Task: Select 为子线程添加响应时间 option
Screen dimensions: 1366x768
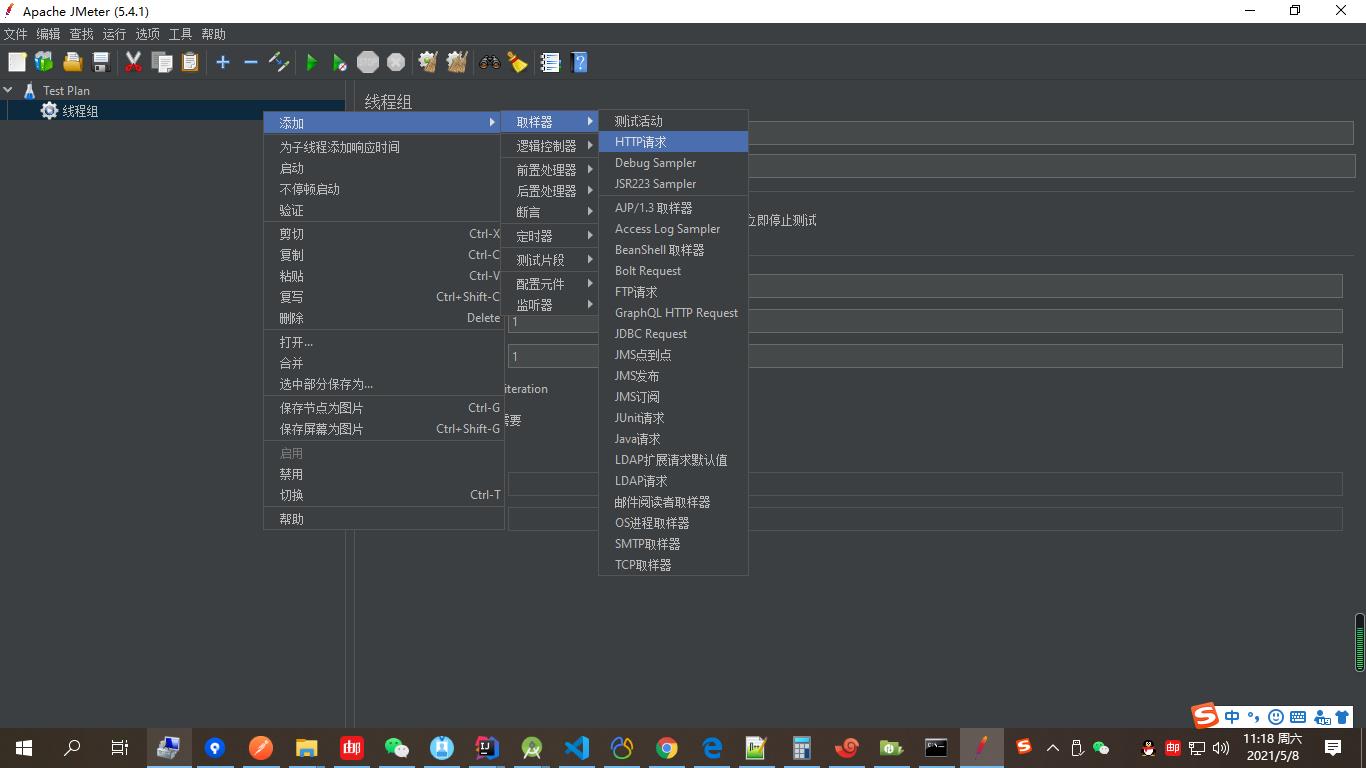Action: (x=383, y=147)
